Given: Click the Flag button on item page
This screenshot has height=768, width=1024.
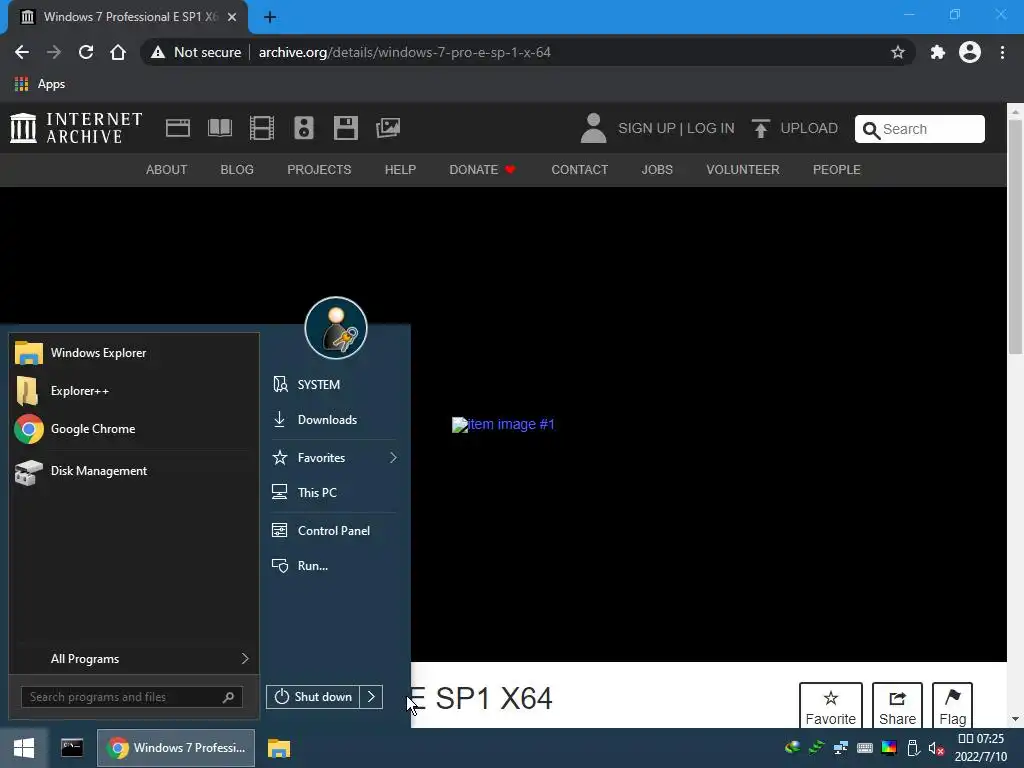Looking at the screenshot, I should tap(952, 706).
